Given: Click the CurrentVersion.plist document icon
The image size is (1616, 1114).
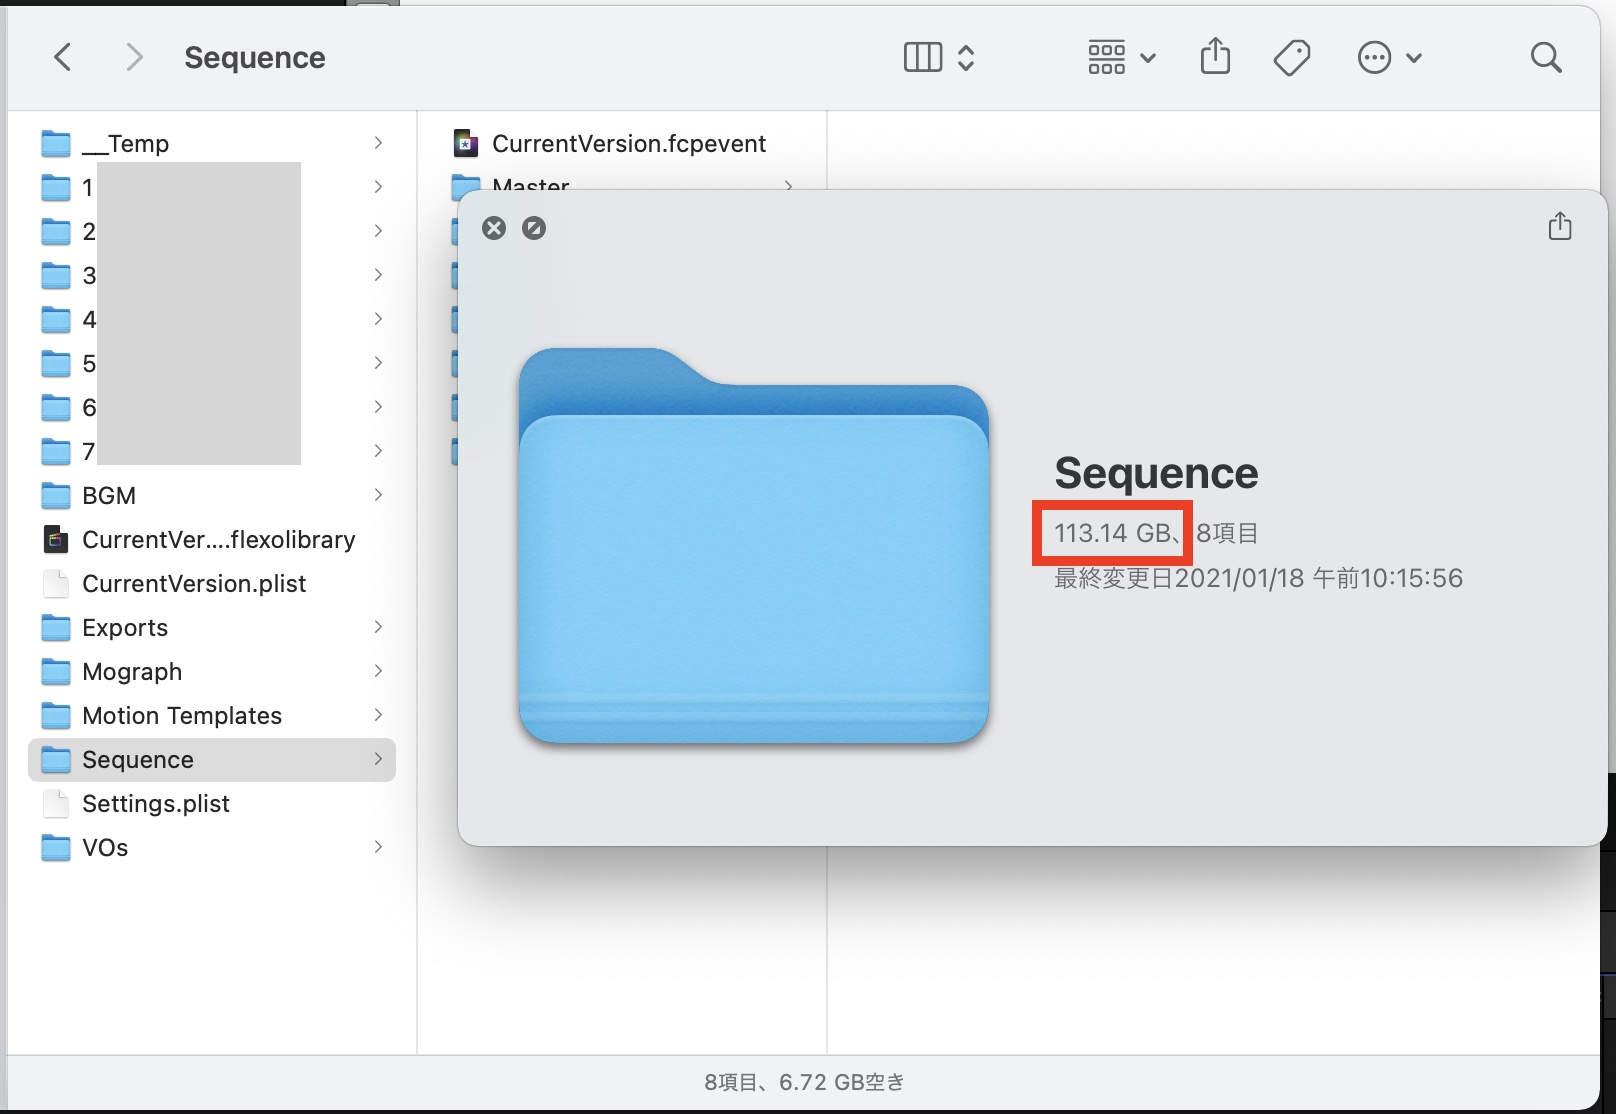Looking at the screenshot, I should pyautogui.click(x=56, y=584).
